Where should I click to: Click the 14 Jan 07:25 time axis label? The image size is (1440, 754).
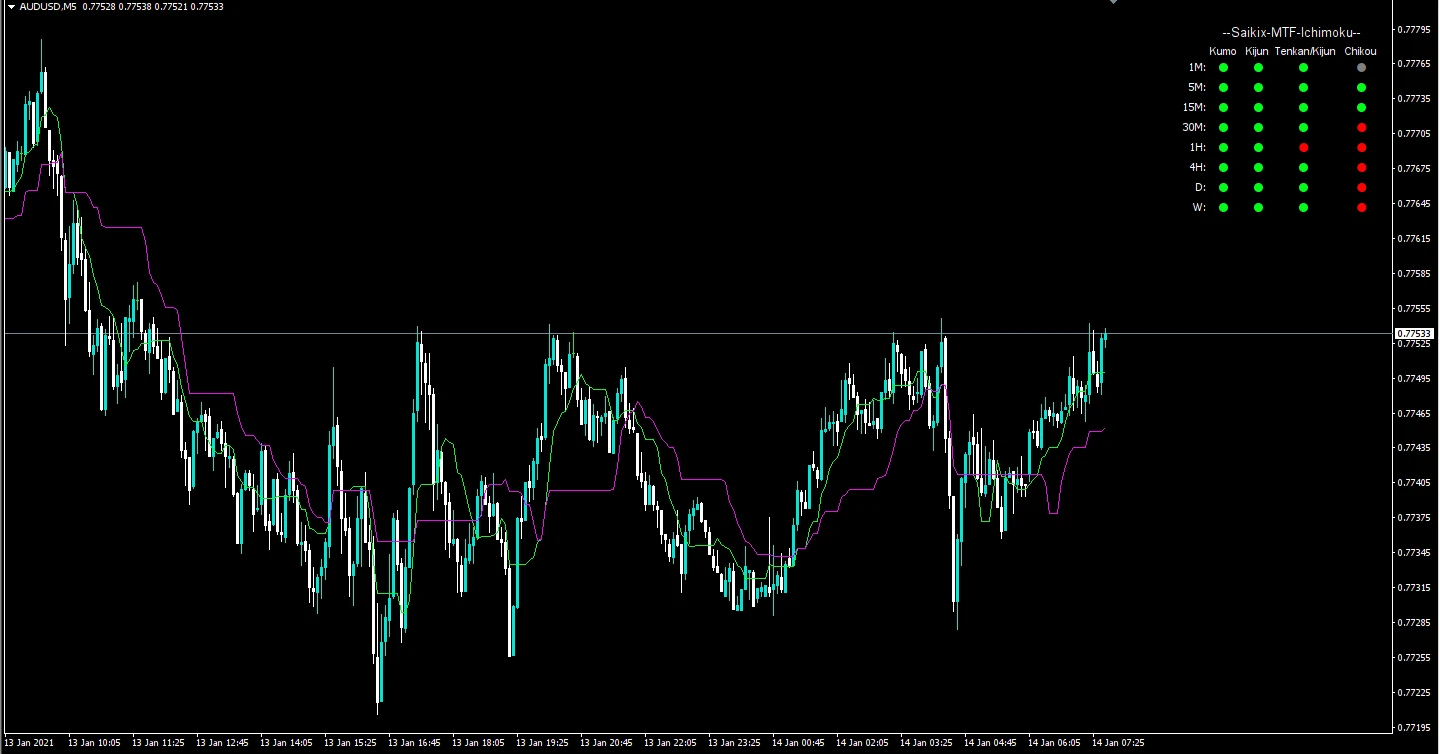click(1118, 743)
